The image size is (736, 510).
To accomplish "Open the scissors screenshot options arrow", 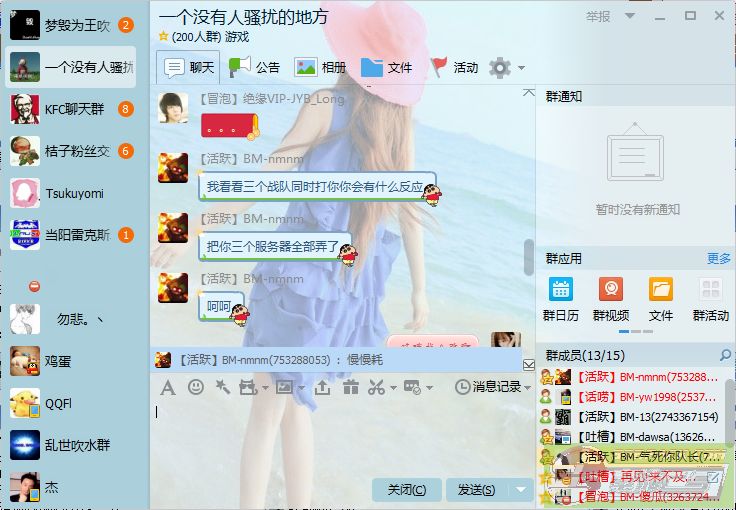I will (393, 387).
